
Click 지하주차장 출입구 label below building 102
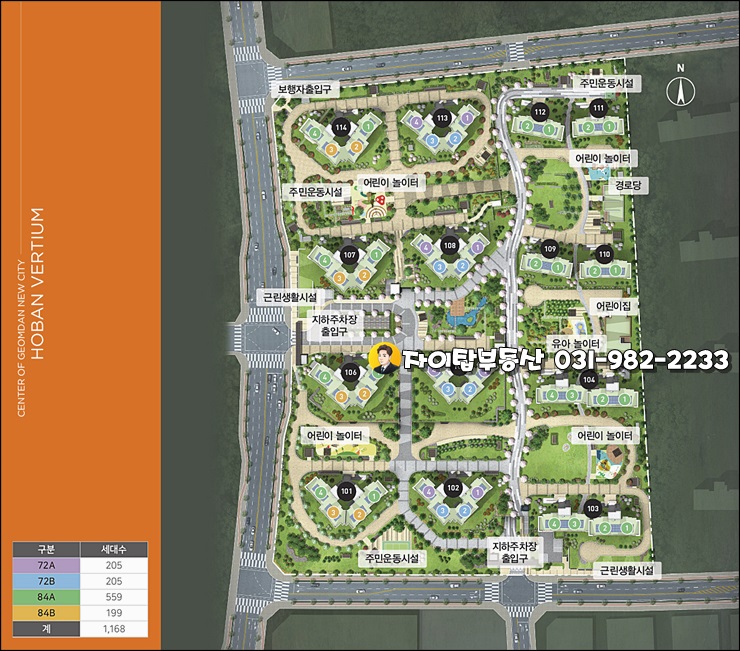[514, 553]
